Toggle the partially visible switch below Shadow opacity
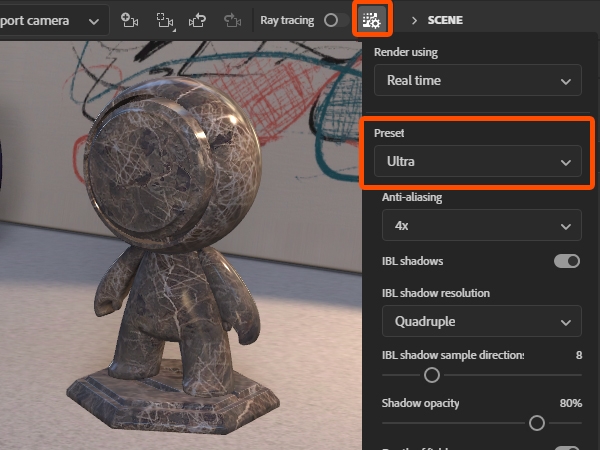600x450 pixels. 567,448
